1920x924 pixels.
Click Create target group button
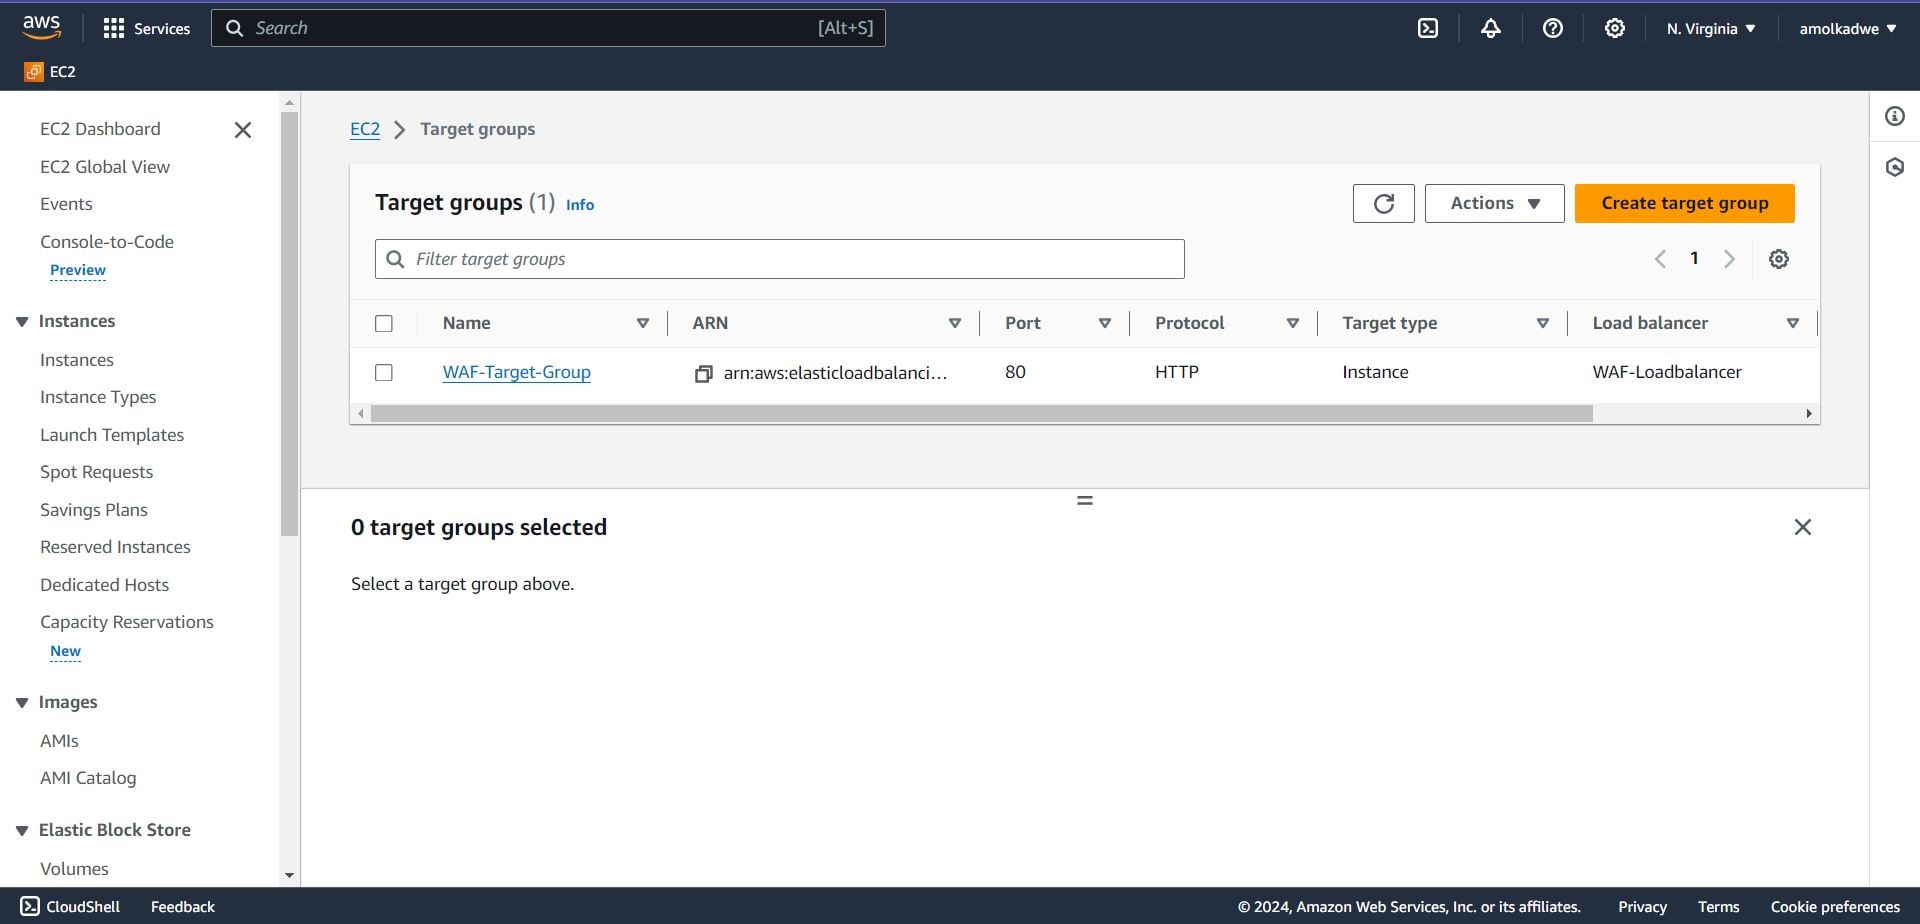[x=1684, y=203]
